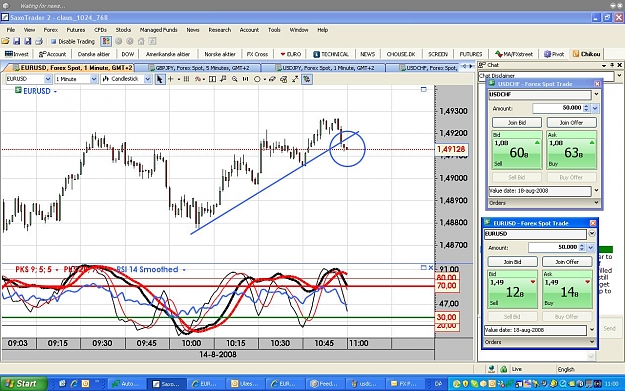Select the crosshair tool in chart toolbar
The height and width of the screenshot is (391, 625).
[171, 79]
